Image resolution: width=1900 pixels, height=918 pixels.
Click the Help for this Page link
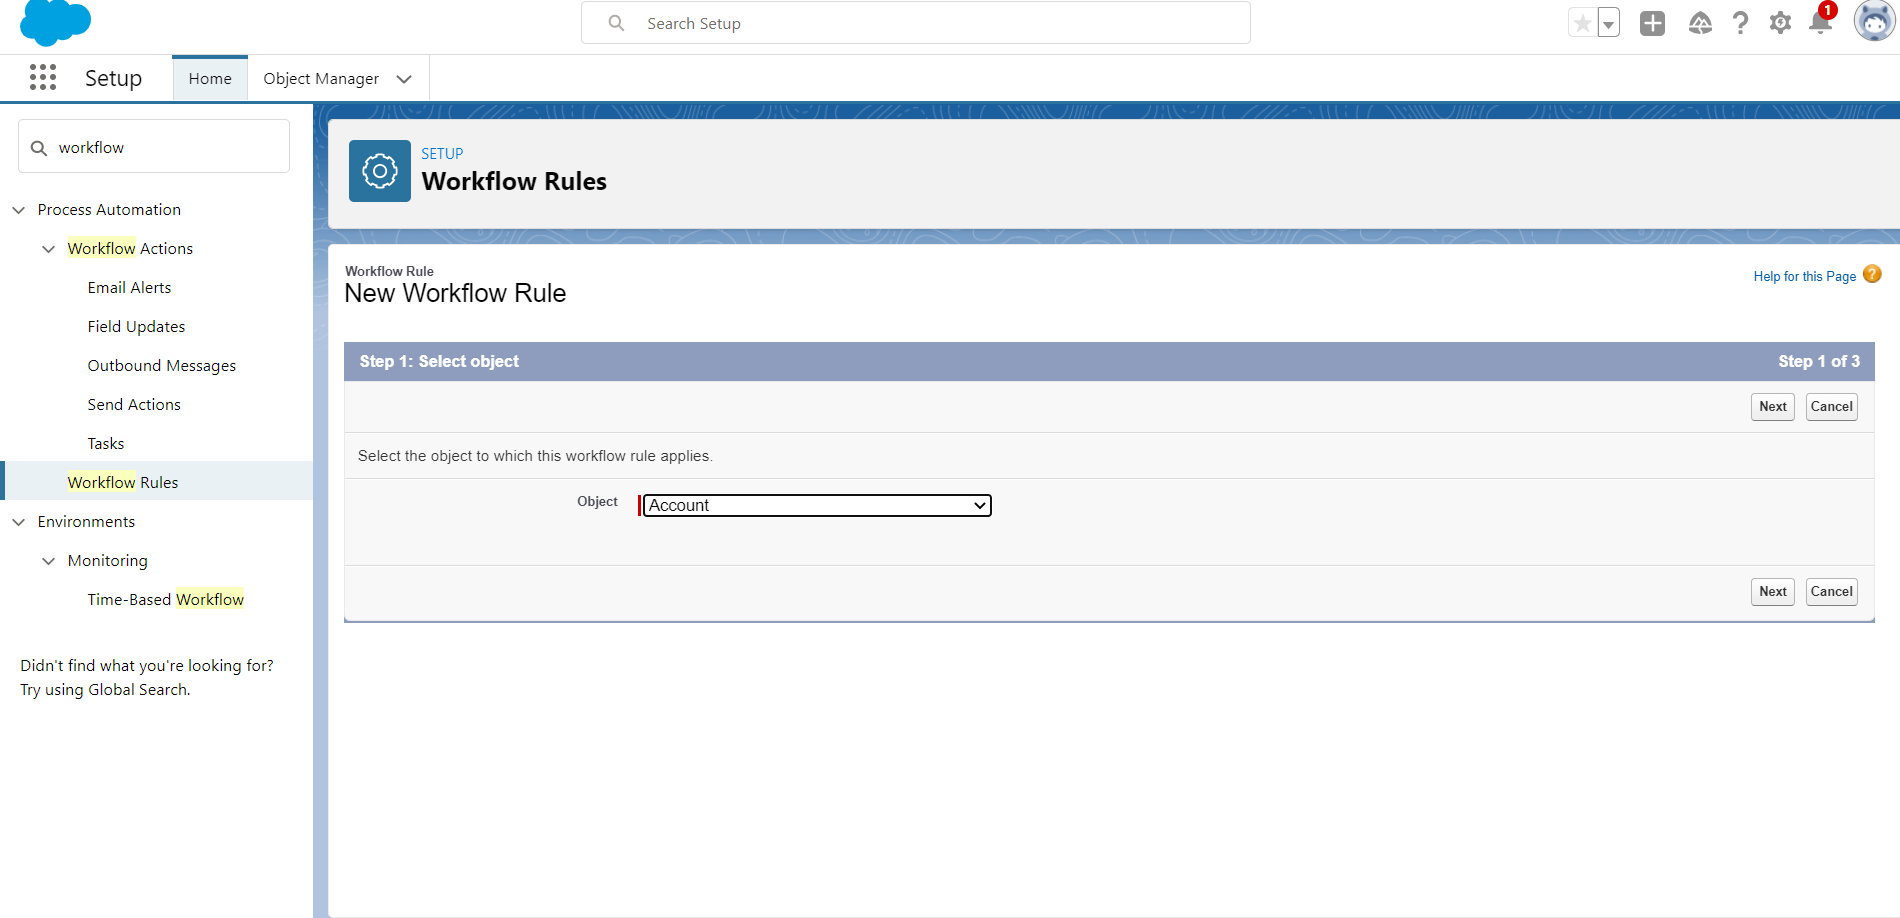[x=1804, y=277]
